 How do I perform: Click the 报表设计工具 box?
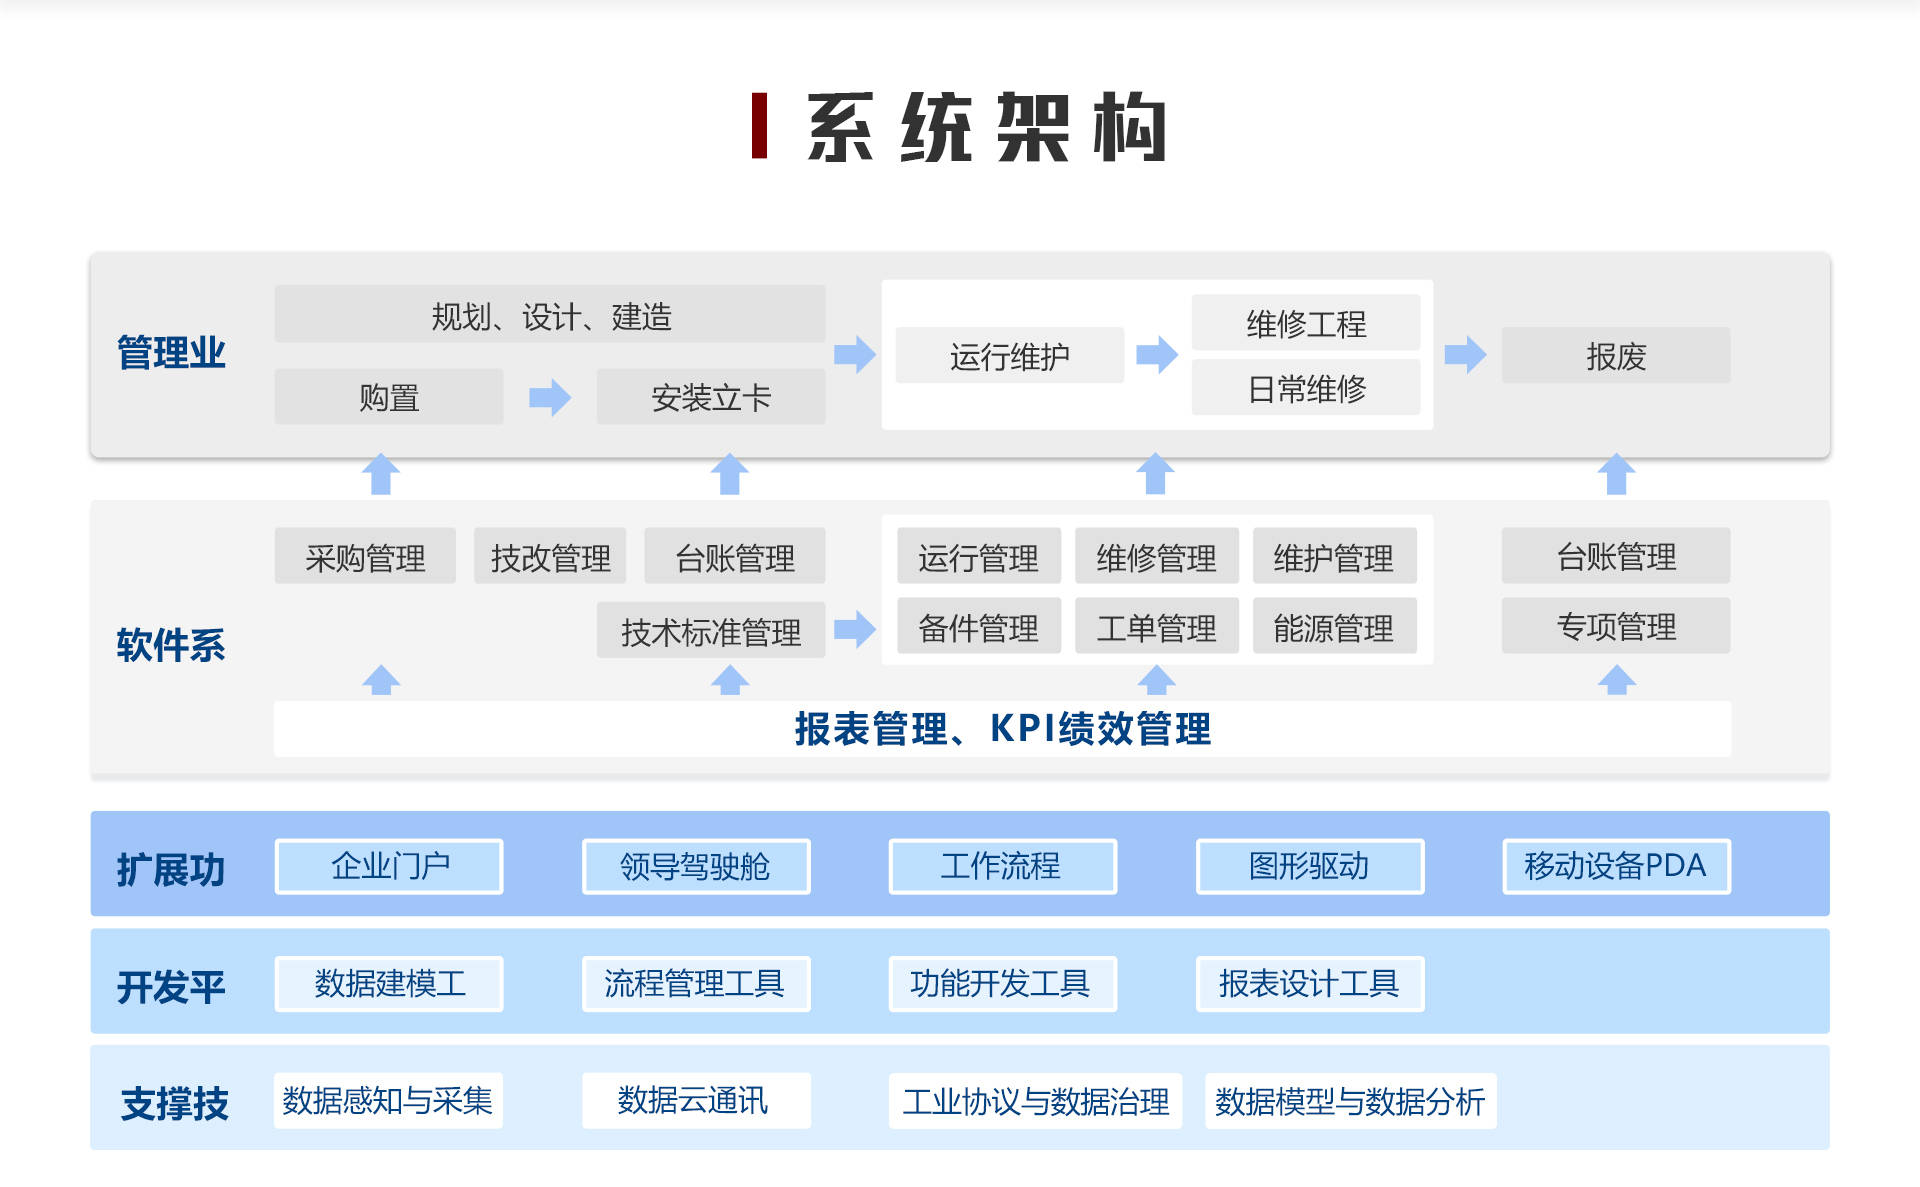[1310, 984]
